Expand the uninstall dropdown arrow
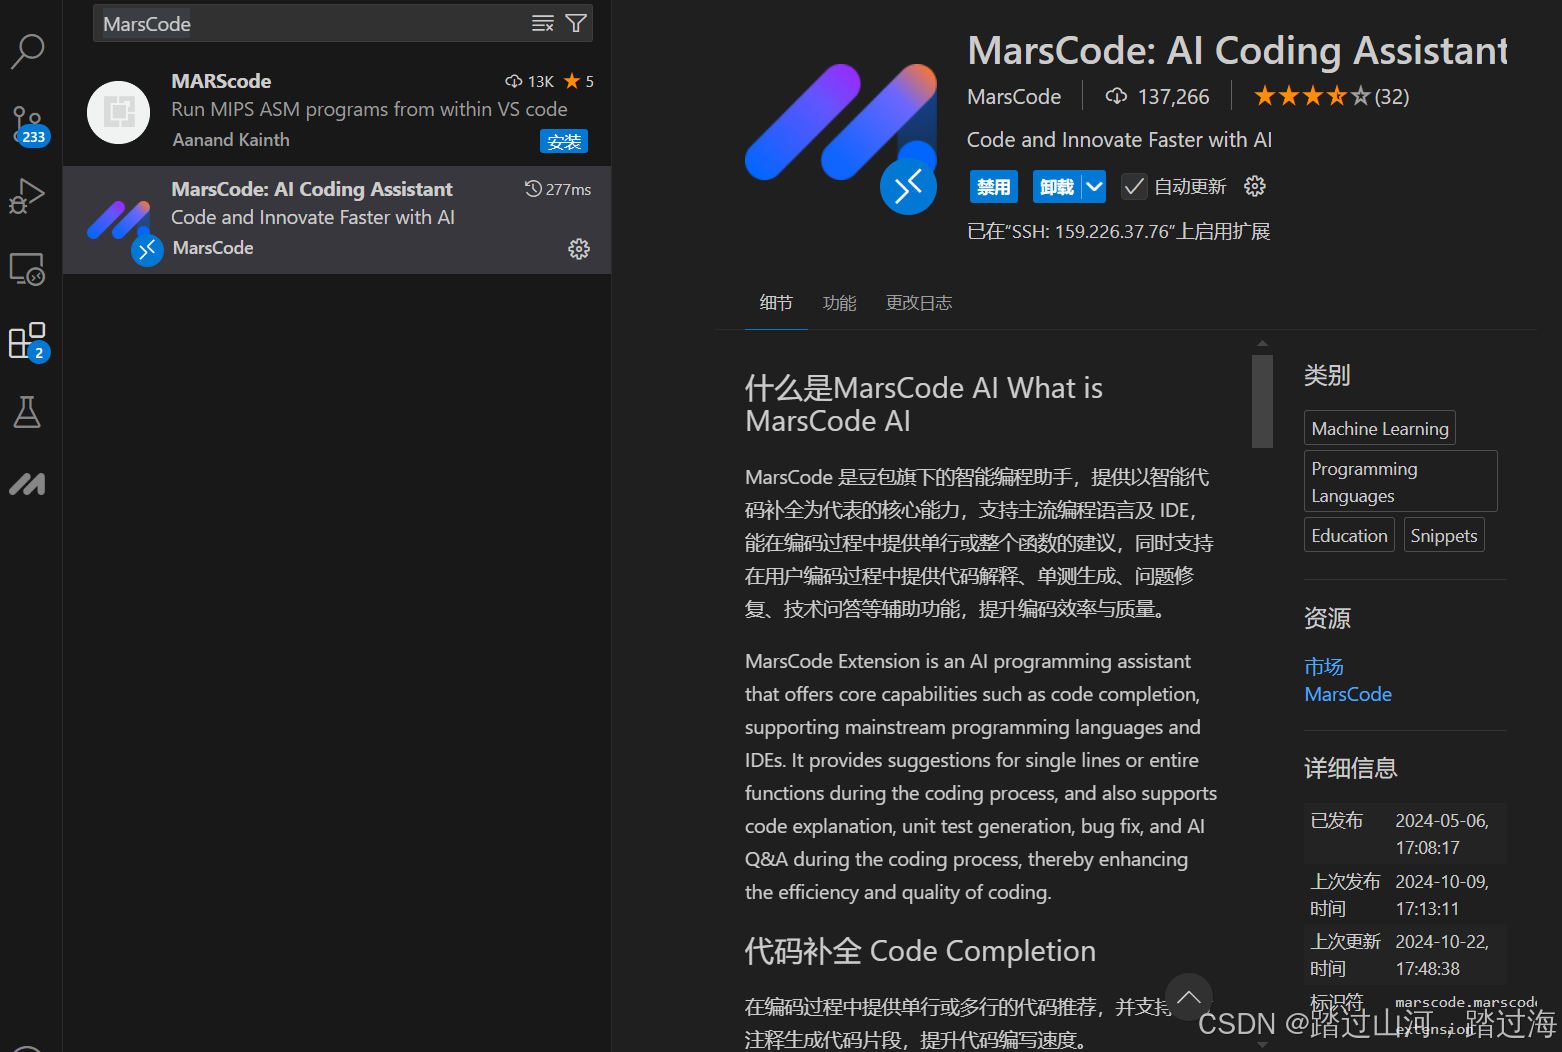The image size is (1562, 1052). [x=1095, y=186]
